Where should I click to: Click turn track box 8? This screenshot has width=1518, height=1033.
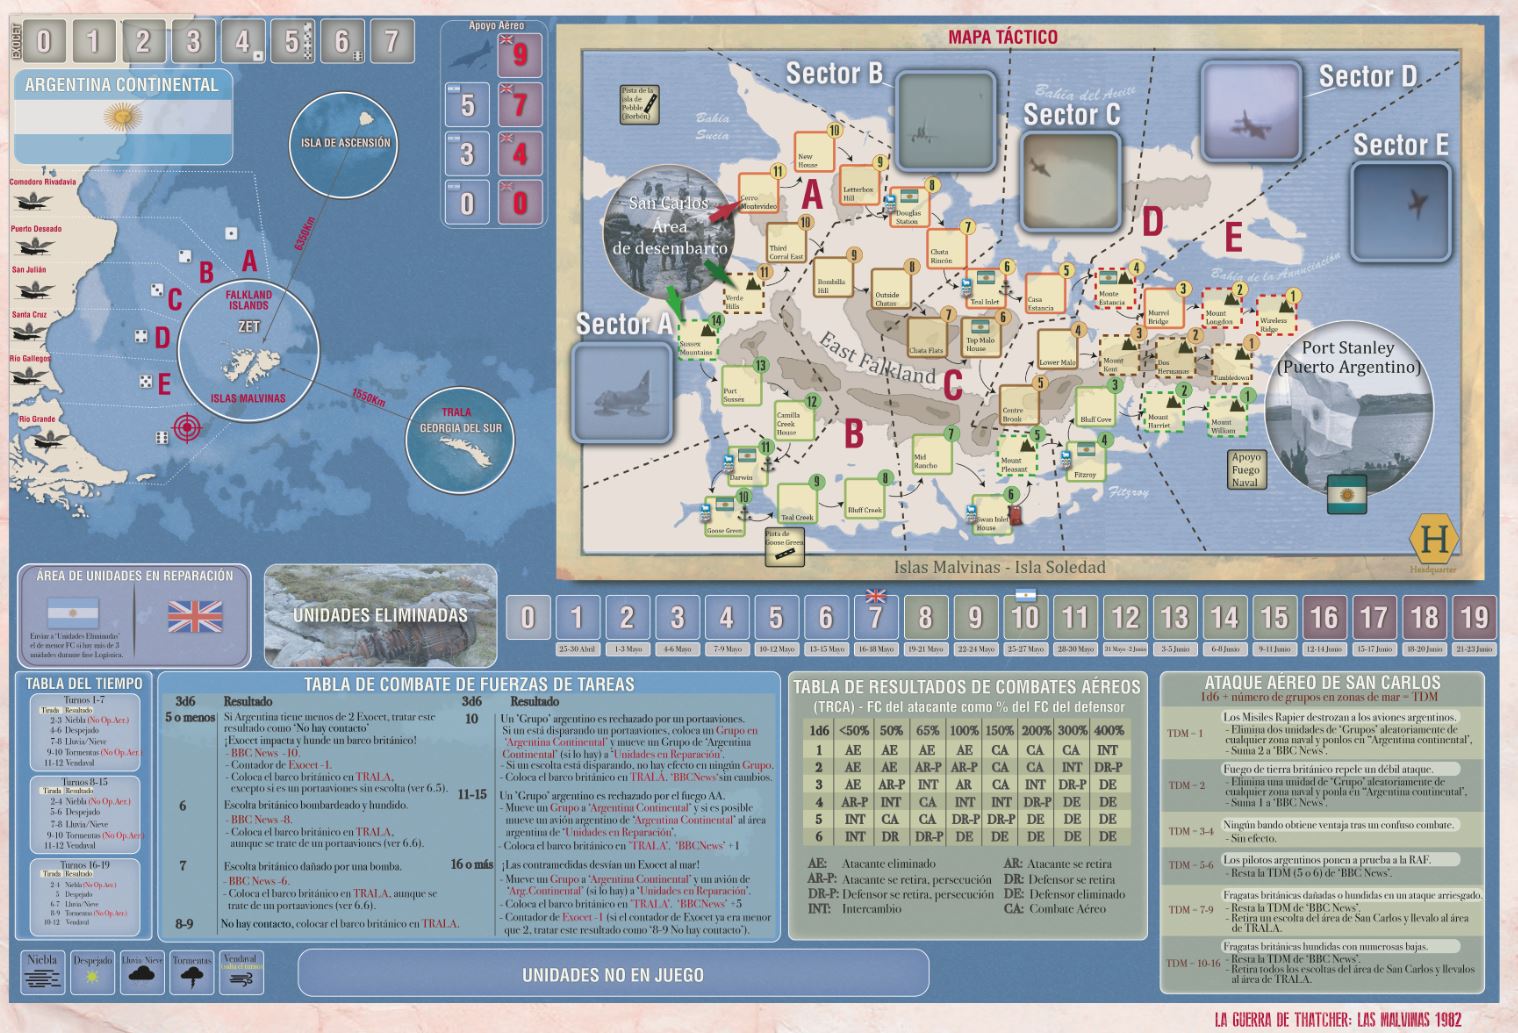pyautogui.click(x=925, y=617)
